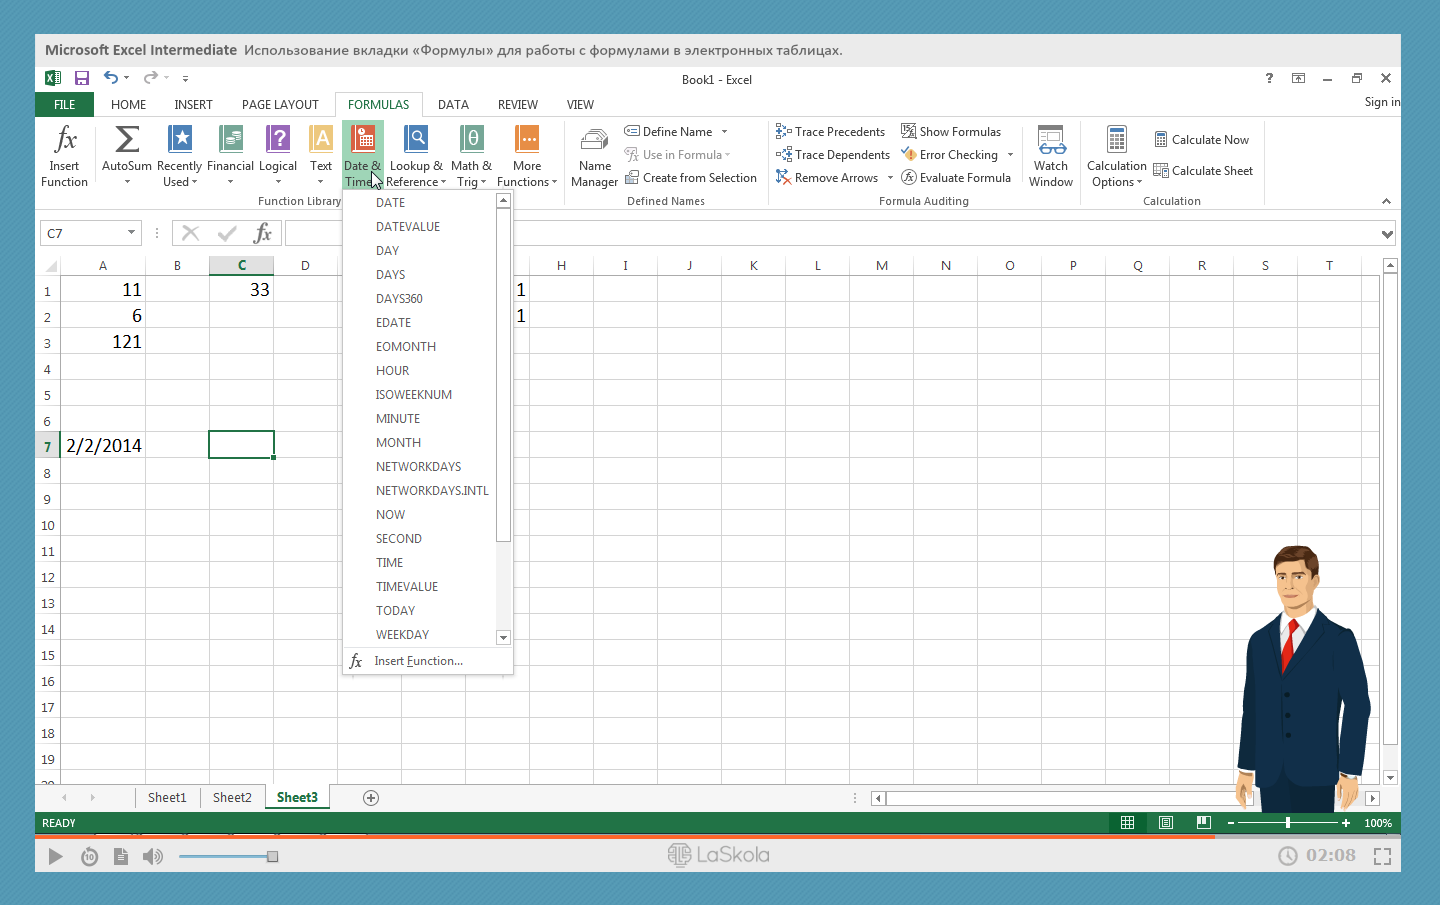The height and width of the screenshot is (905, 1440).
Task: Click Insert Function at the list bottom
Action: pos(418,661)
